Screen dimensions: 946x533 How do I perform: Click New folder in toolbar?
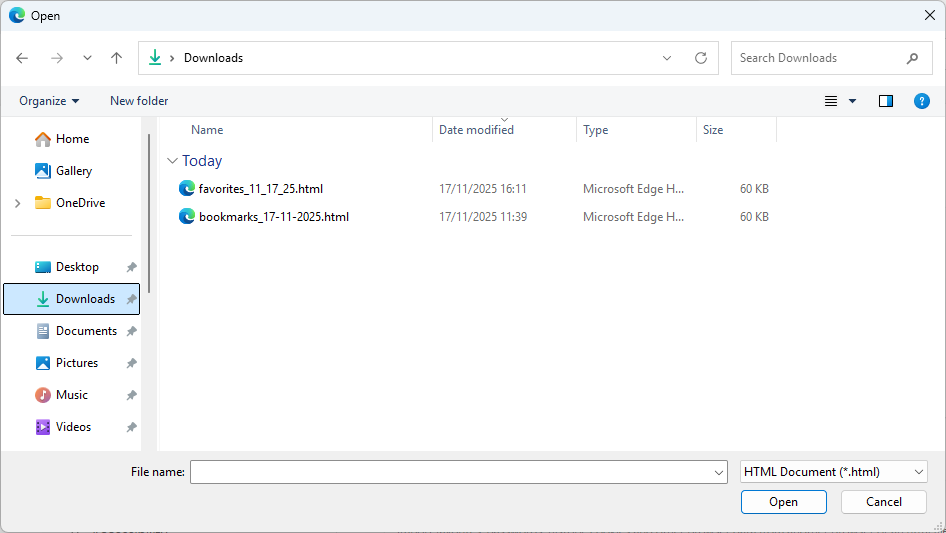[x=139, y=101]
